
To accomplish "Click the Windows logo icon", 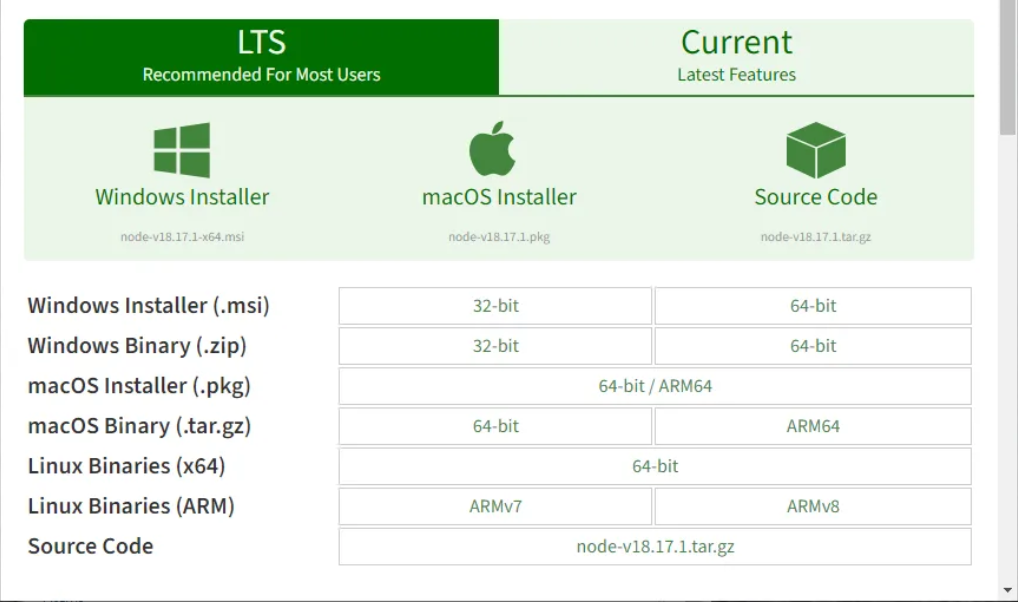I will (182, 150).
